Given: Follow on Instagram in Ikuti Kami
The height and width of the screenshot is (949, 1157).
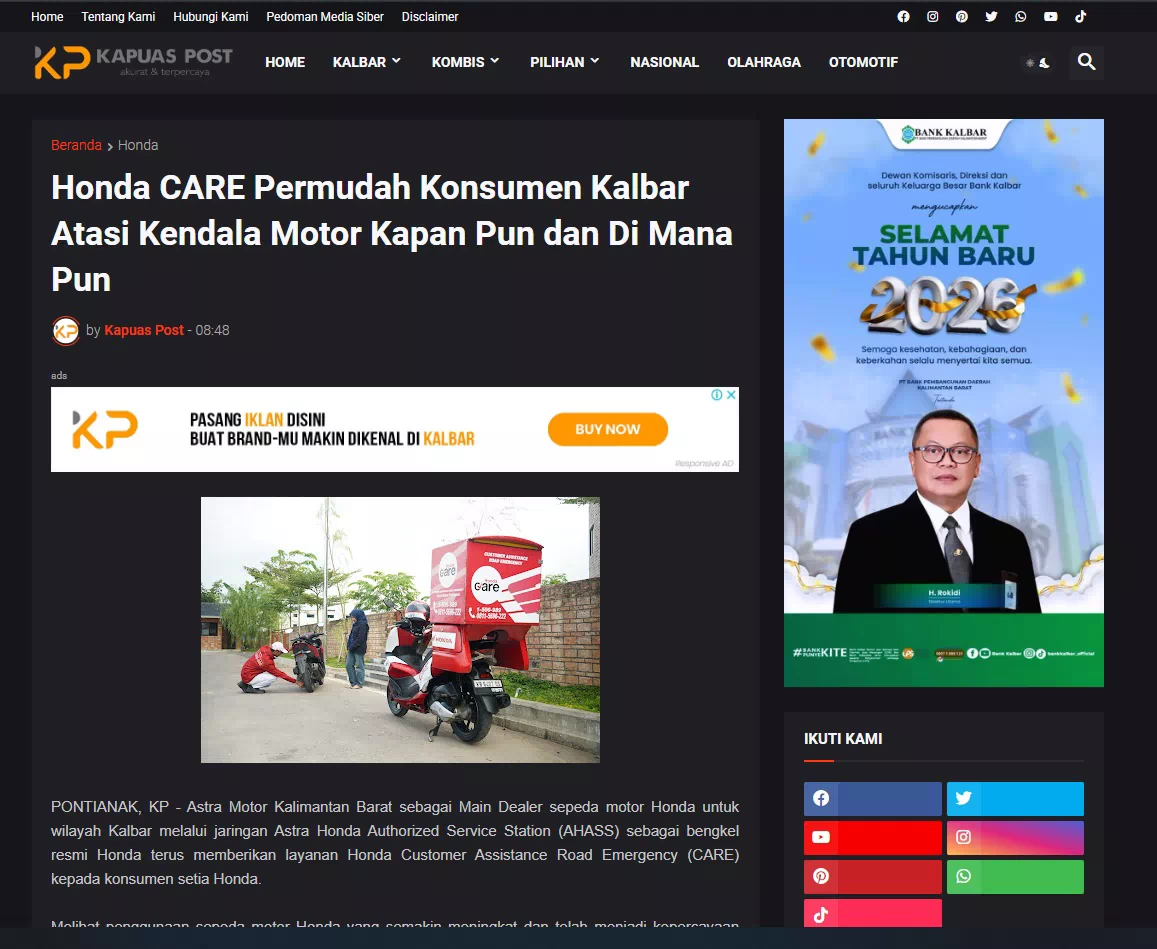Looking at the screenshot, I should (x=1015, y=838).
